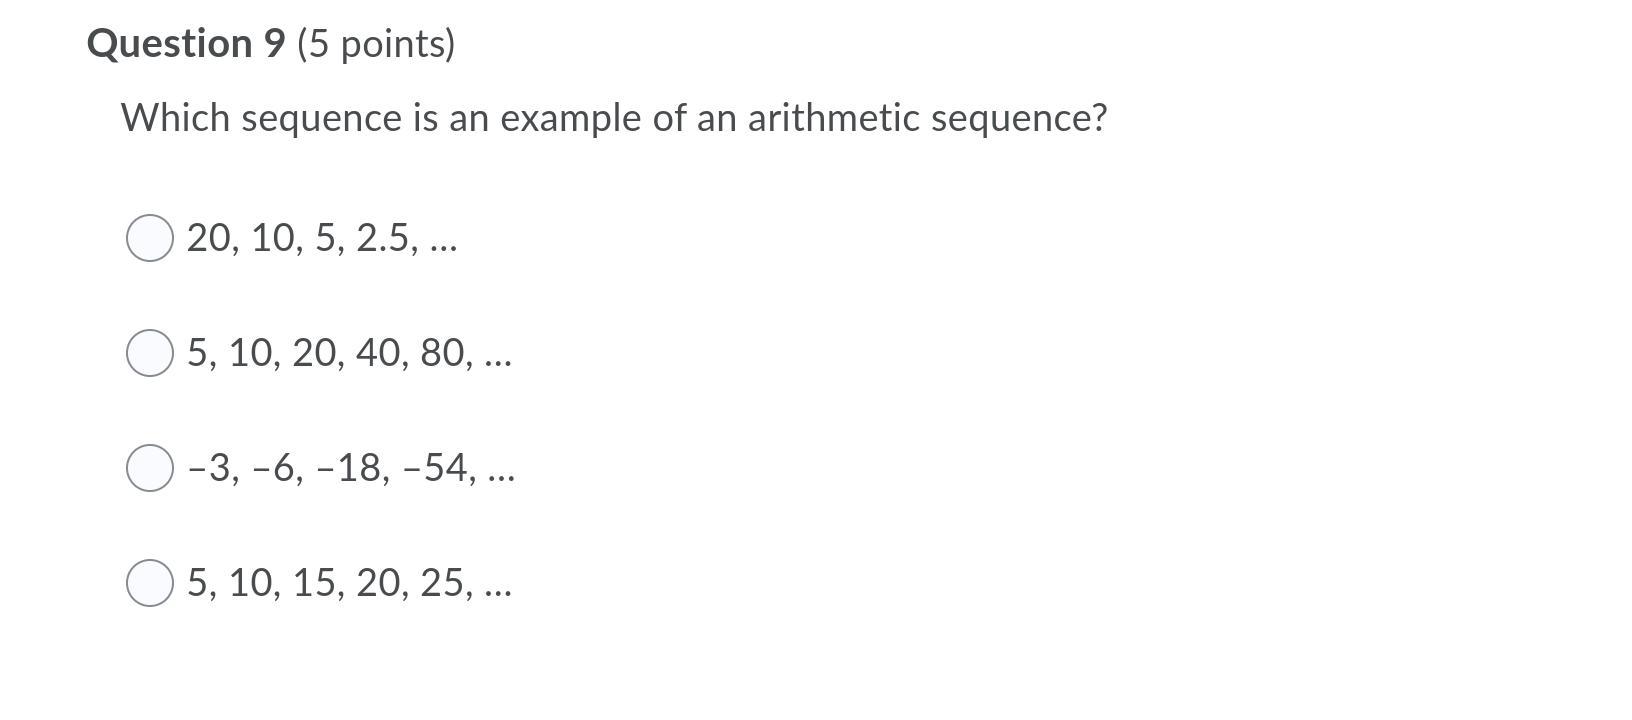The height and width of the screenshot is (720, 1632).
Task: Choose the radio button for 5, 10, 20, 40, 80
Action: point(150,353)
